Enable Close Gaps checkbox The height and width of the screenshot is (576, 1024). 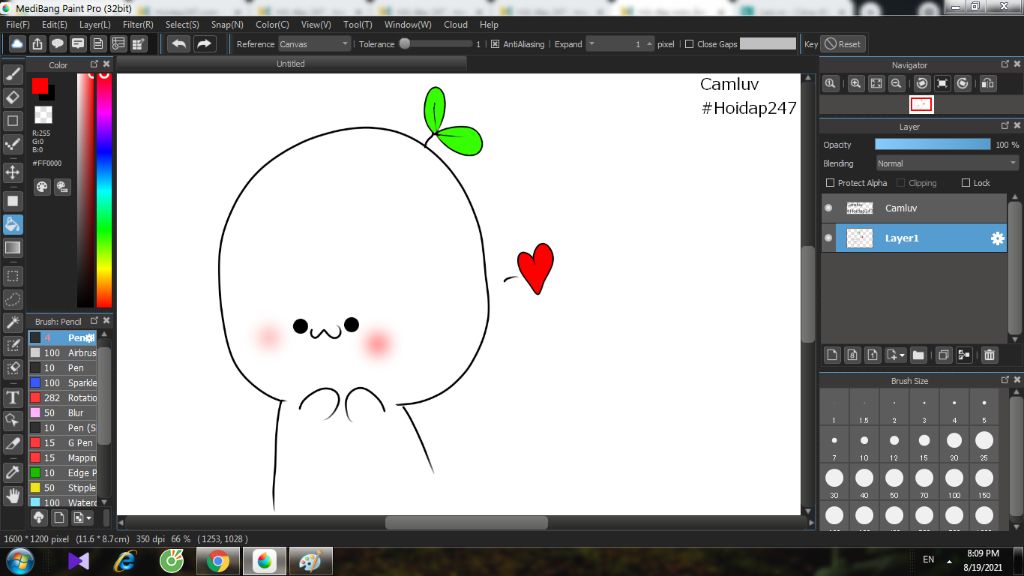click(x=689, y=44)
